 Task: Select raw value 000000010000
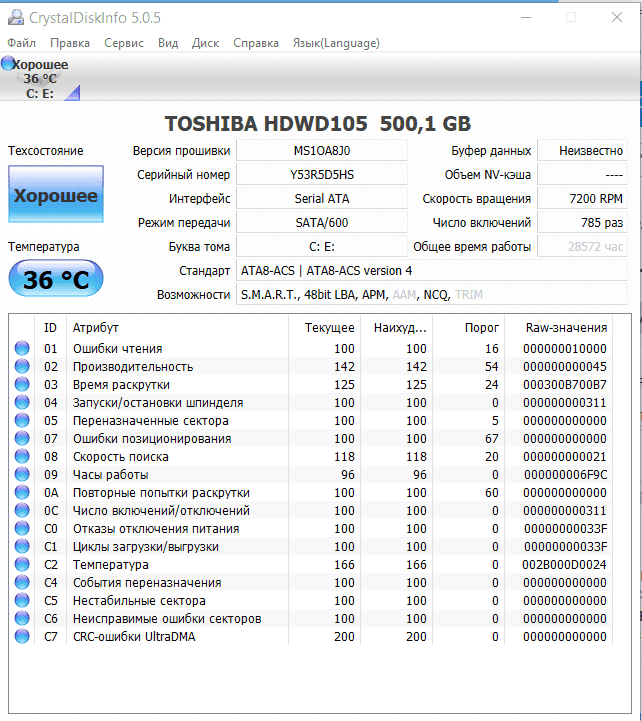tap(565, 349)
